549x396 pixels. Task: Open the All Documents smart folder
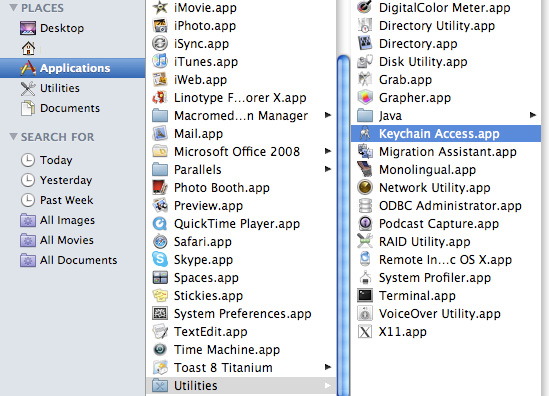point(72,260)
